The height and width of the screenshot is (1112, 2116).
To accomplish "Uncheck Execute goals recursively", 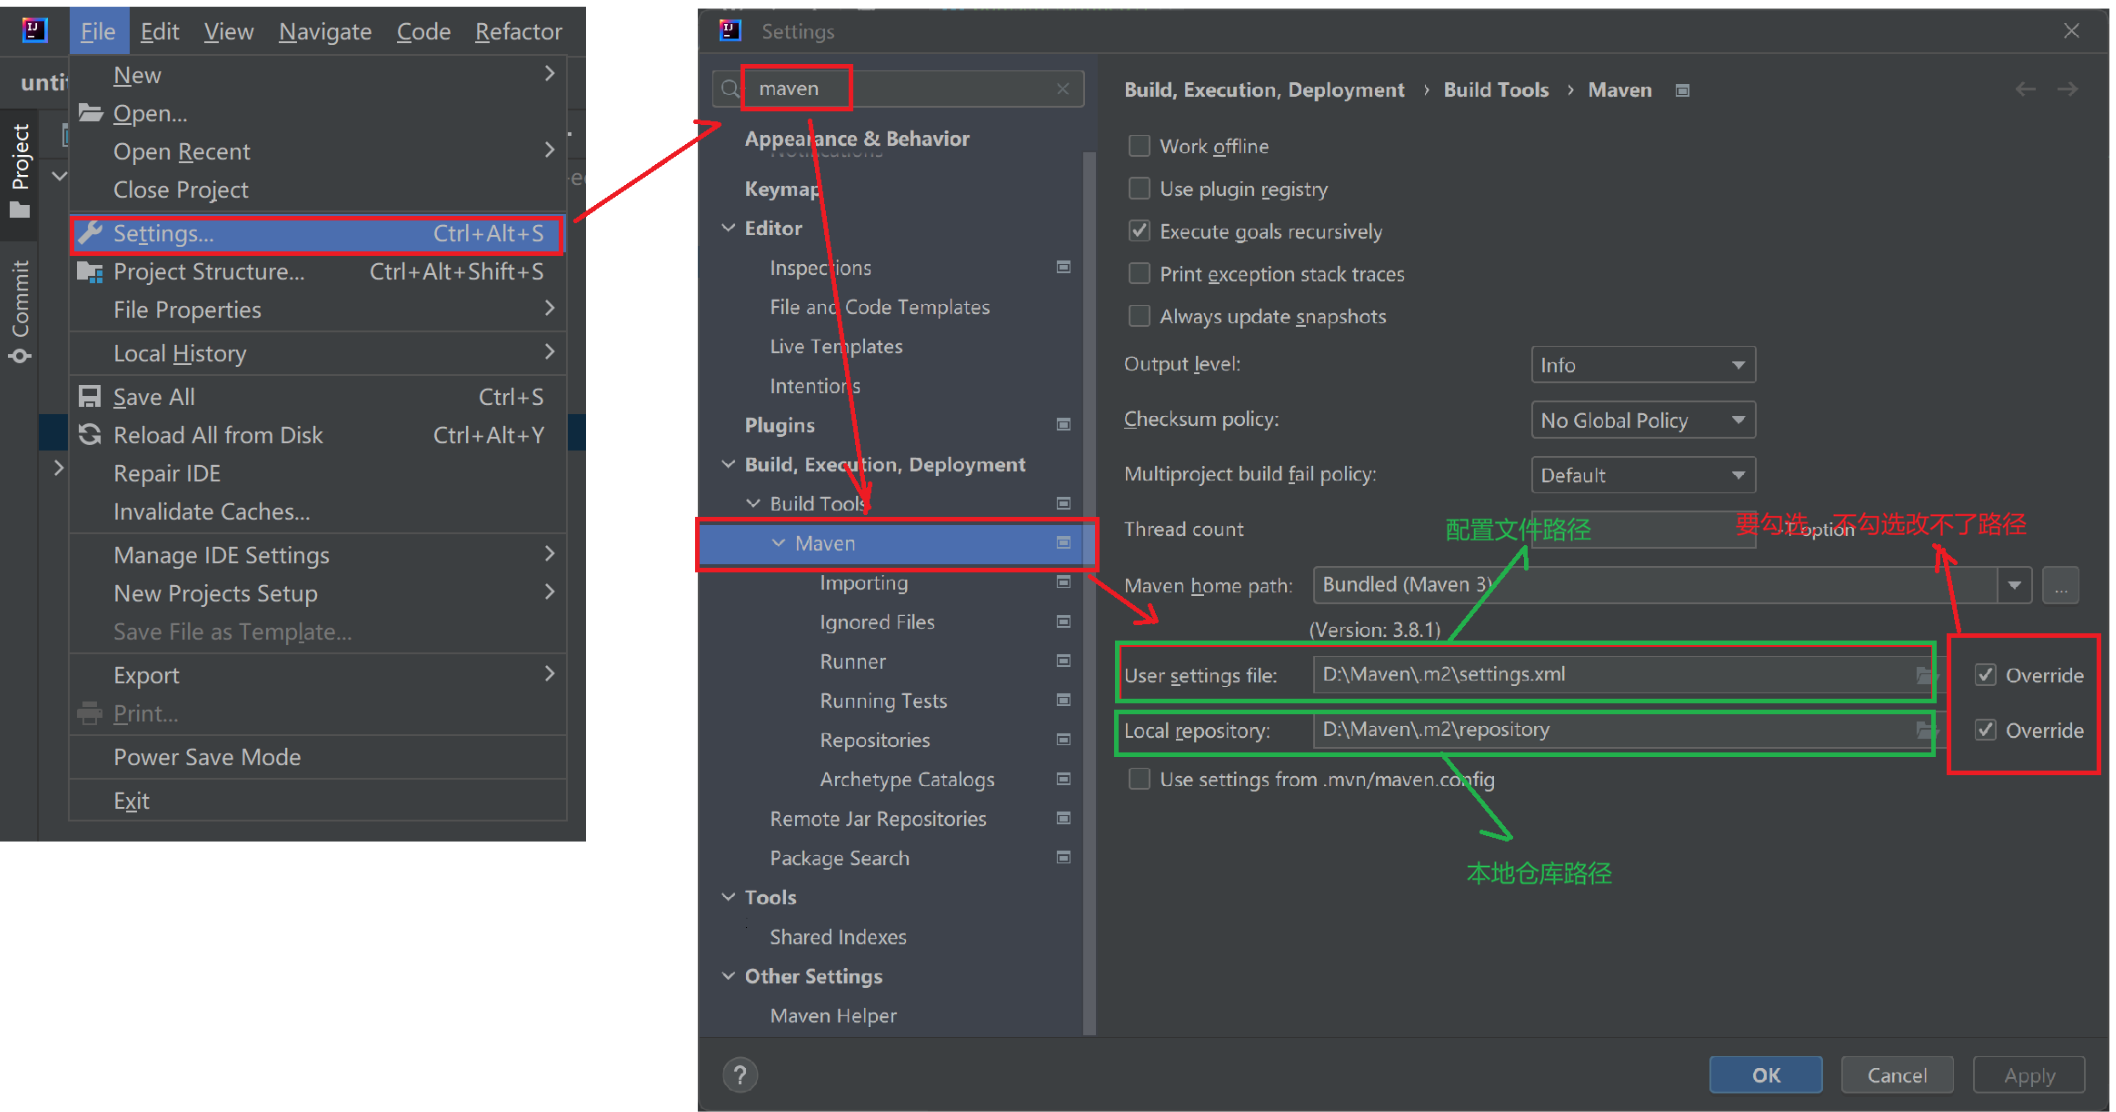I will tap(1139, 231).
